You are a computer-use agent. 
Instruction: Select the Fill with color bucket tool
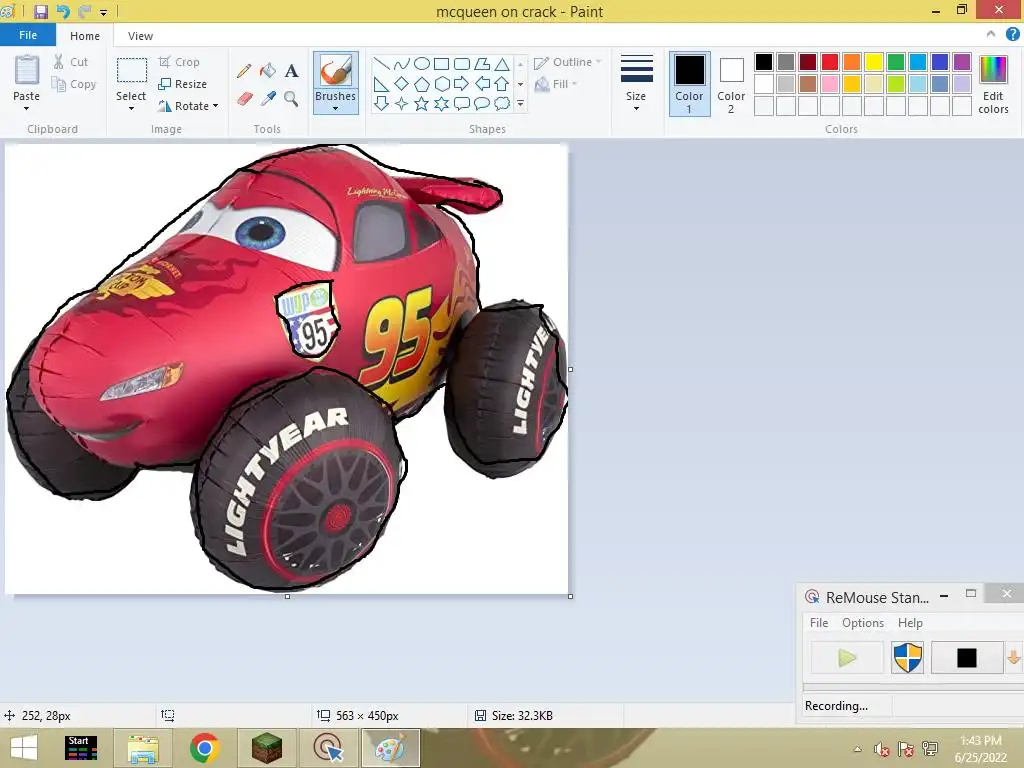[268, 71]
